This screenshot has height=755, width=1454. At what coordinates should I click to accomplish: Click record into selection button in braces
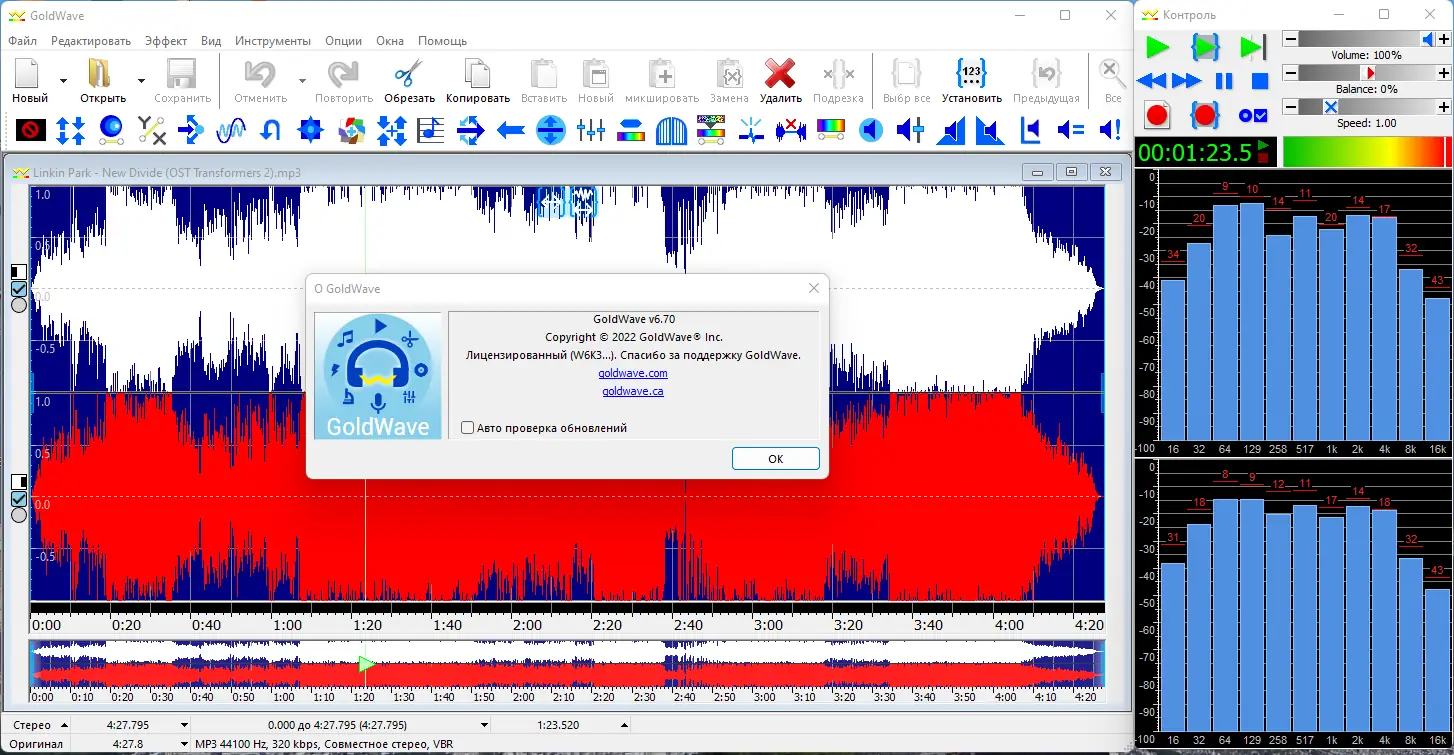(x=1205, y=115)
